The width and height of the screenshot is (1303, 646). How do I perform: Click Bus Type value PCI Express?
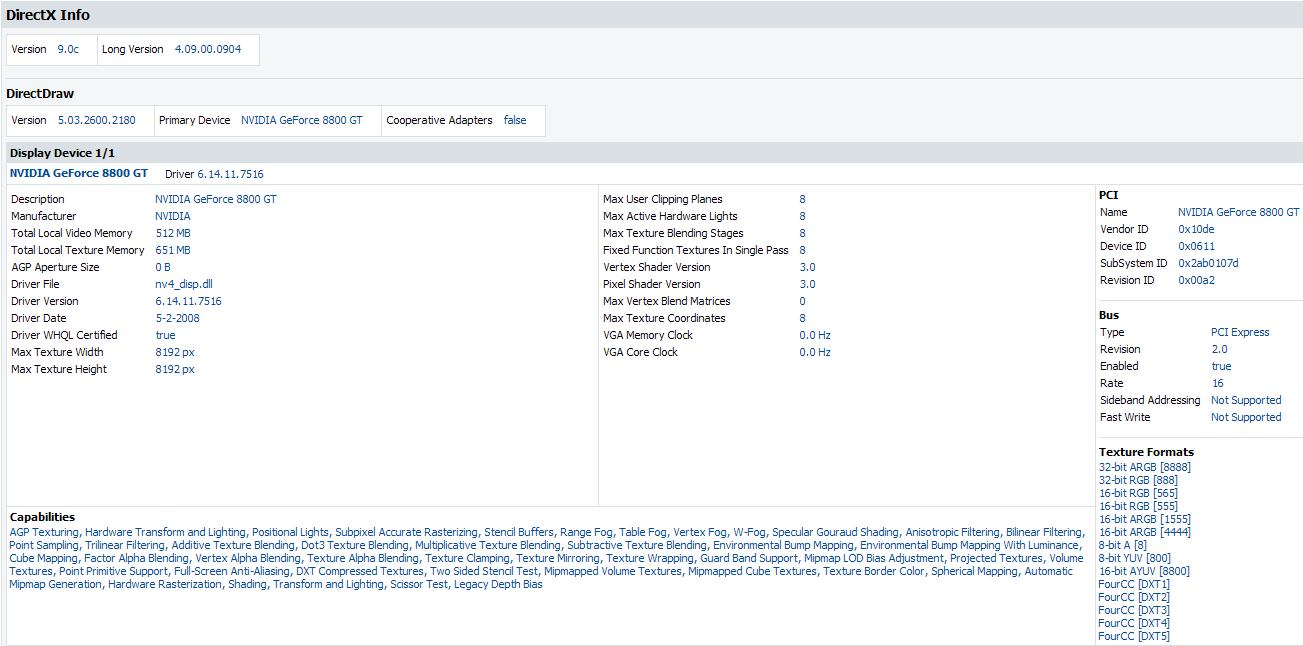pyautogui.click(x=1240, y=332)
